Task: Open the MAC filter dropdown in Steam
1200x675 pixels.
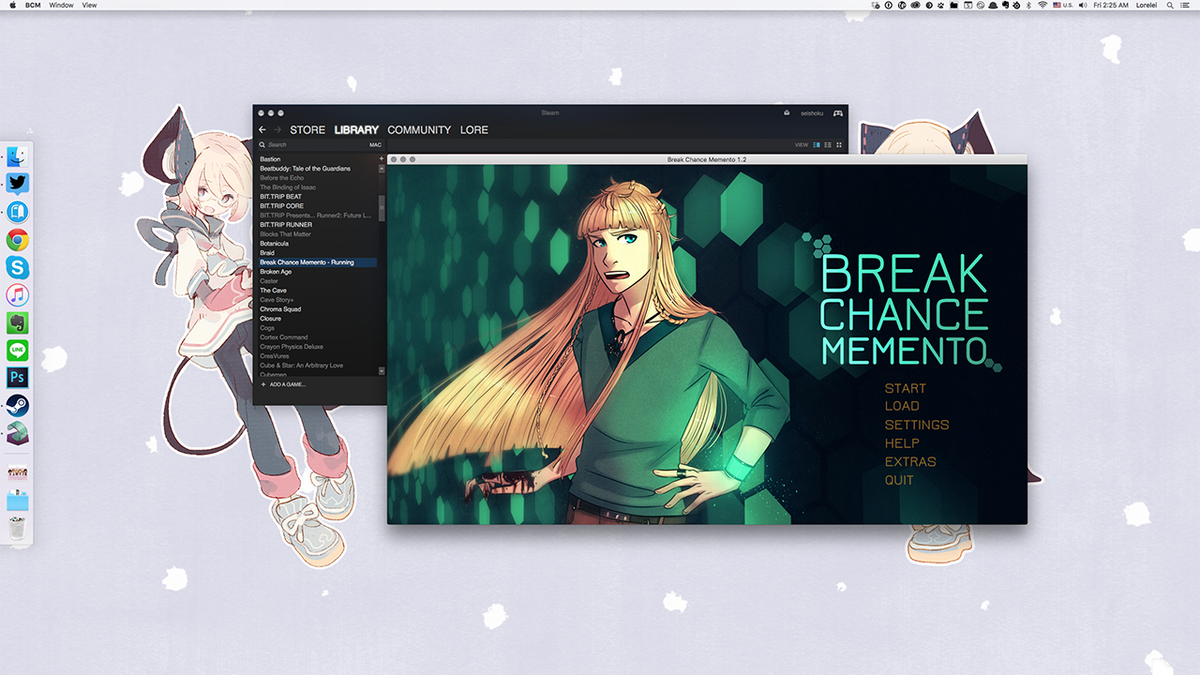Action: (376, 145)
